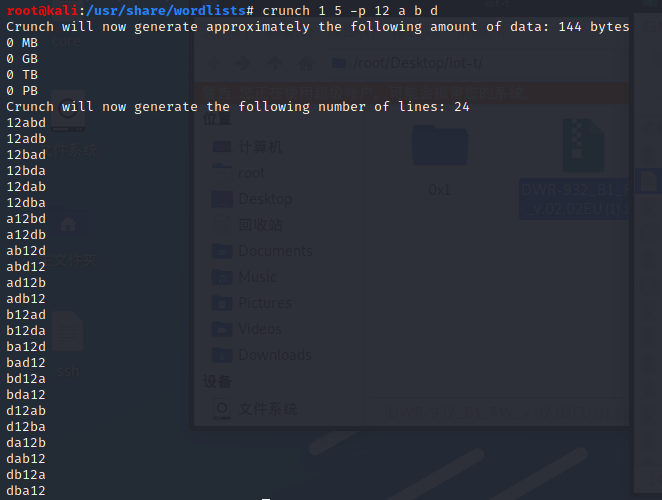Click the root@kali prompt text
The width and height of the screenshot is (662, 500).
point(42,11)
